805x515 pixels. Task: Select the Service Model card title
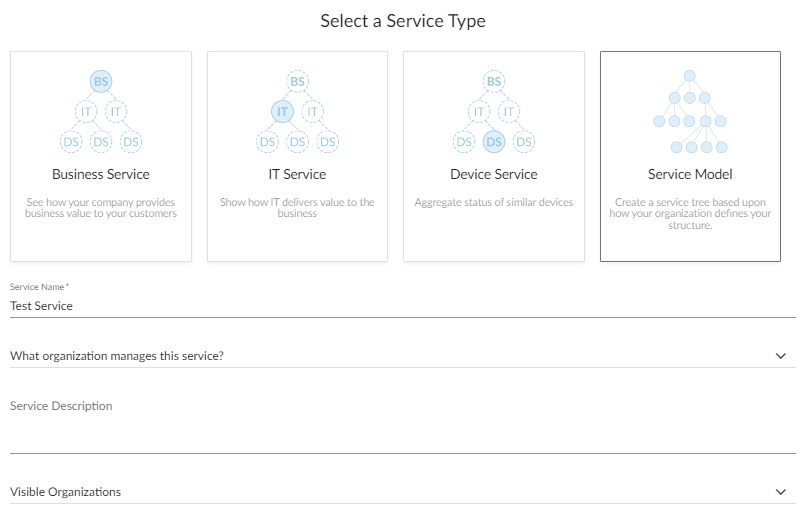point(690,174)
